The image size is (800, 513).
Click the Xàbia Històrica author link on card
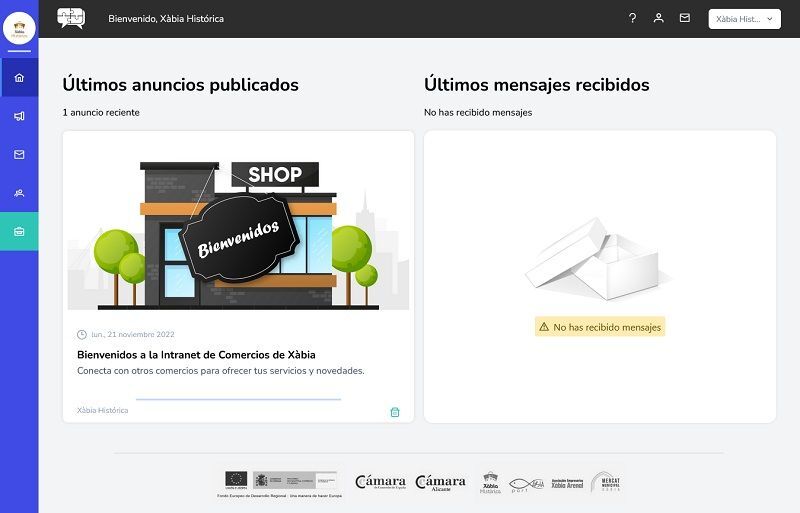pos(103,410)
